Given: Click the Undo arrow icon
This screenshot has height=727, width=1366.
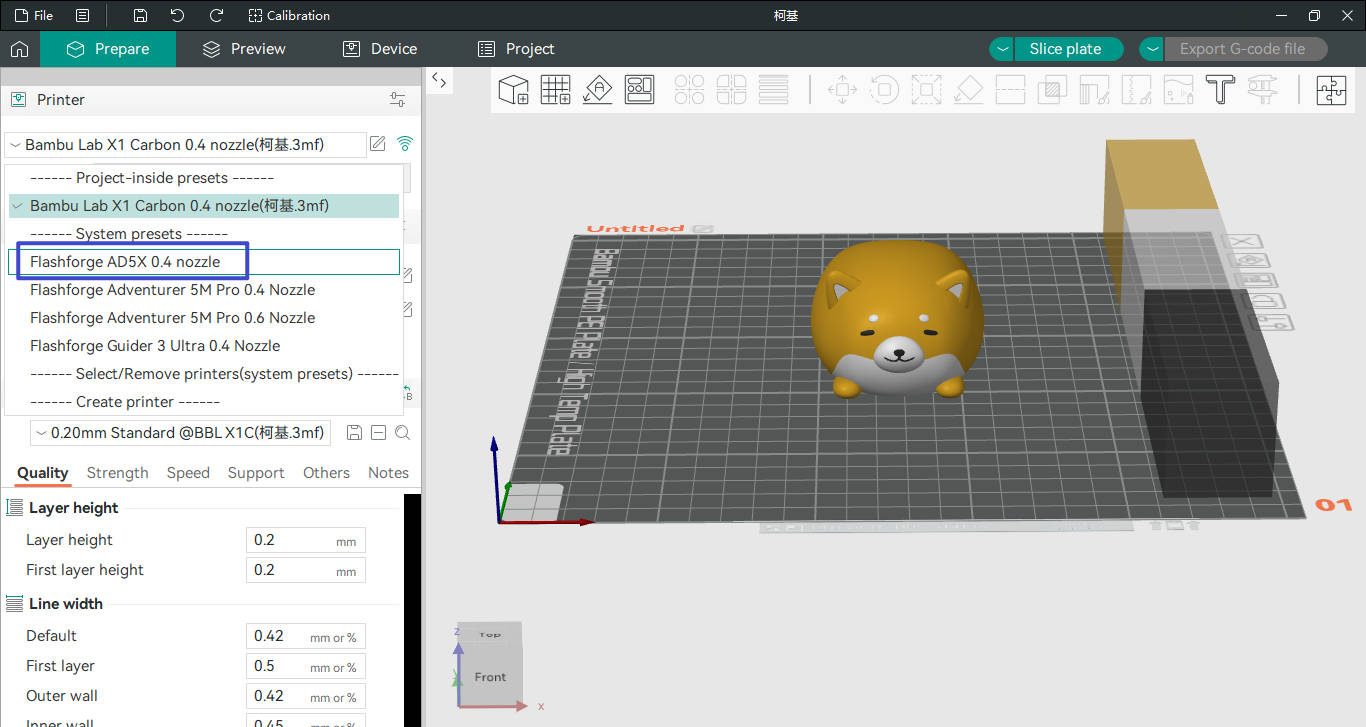Looking at the screenshot, I should click(178, 15).
